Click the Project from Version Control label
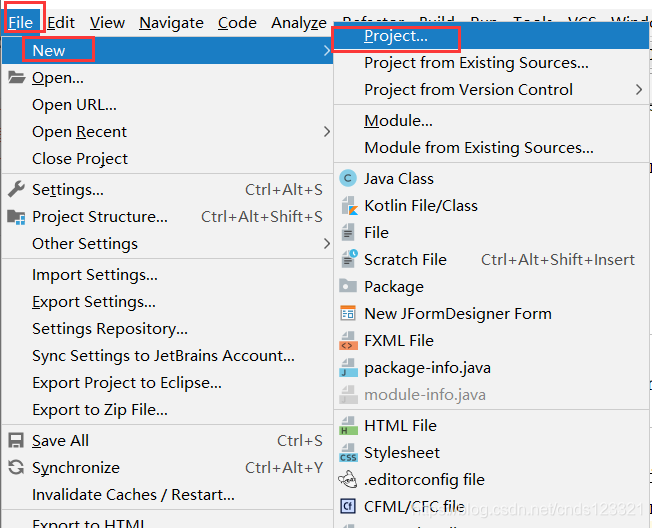 coord(468,90)
